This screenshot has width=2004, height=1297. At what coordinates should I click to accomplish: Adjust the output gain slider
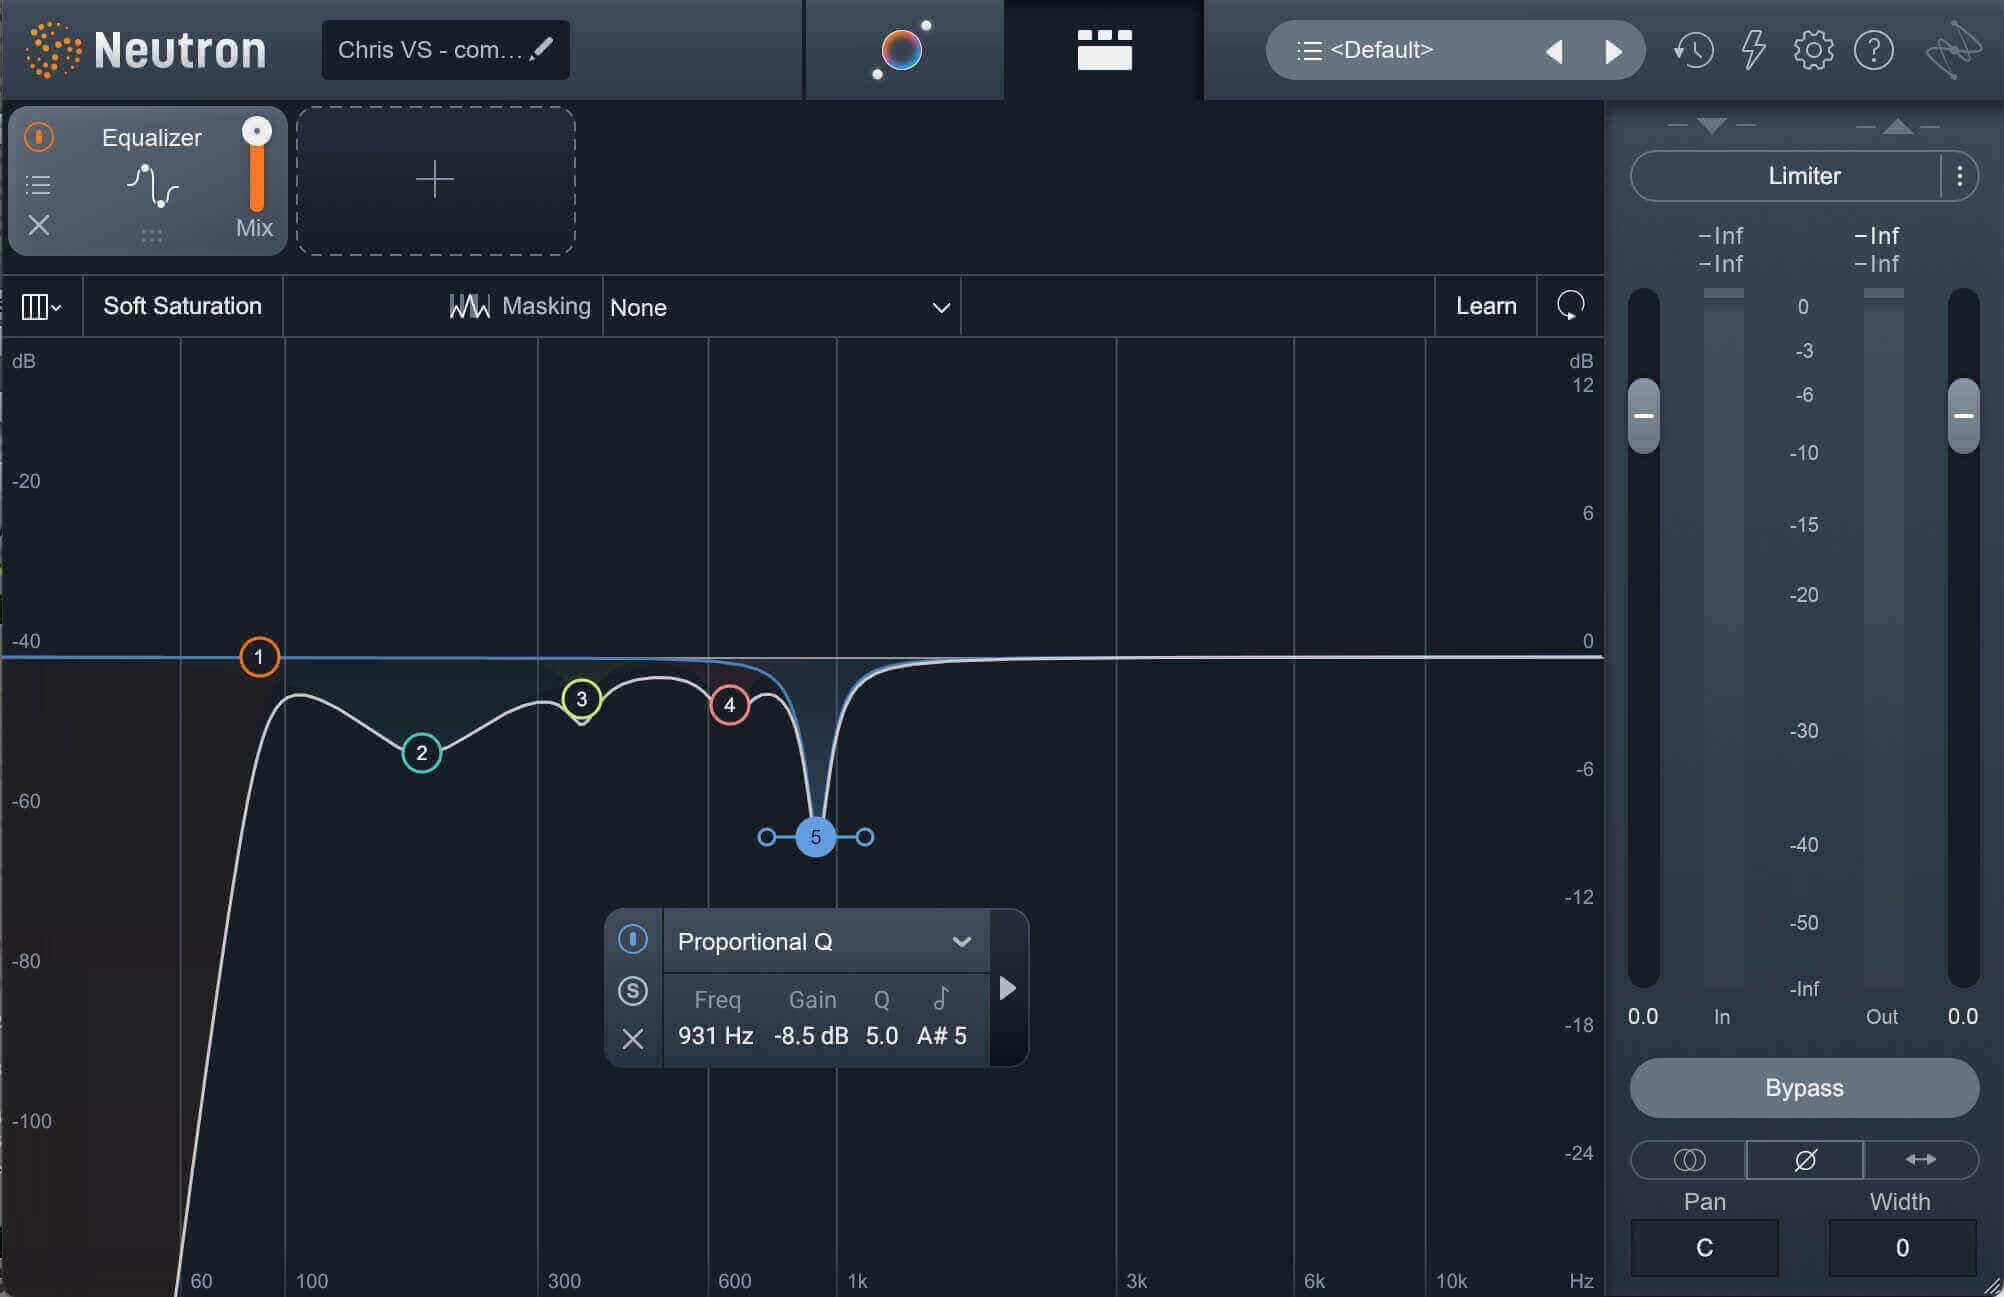(1964, 415)
